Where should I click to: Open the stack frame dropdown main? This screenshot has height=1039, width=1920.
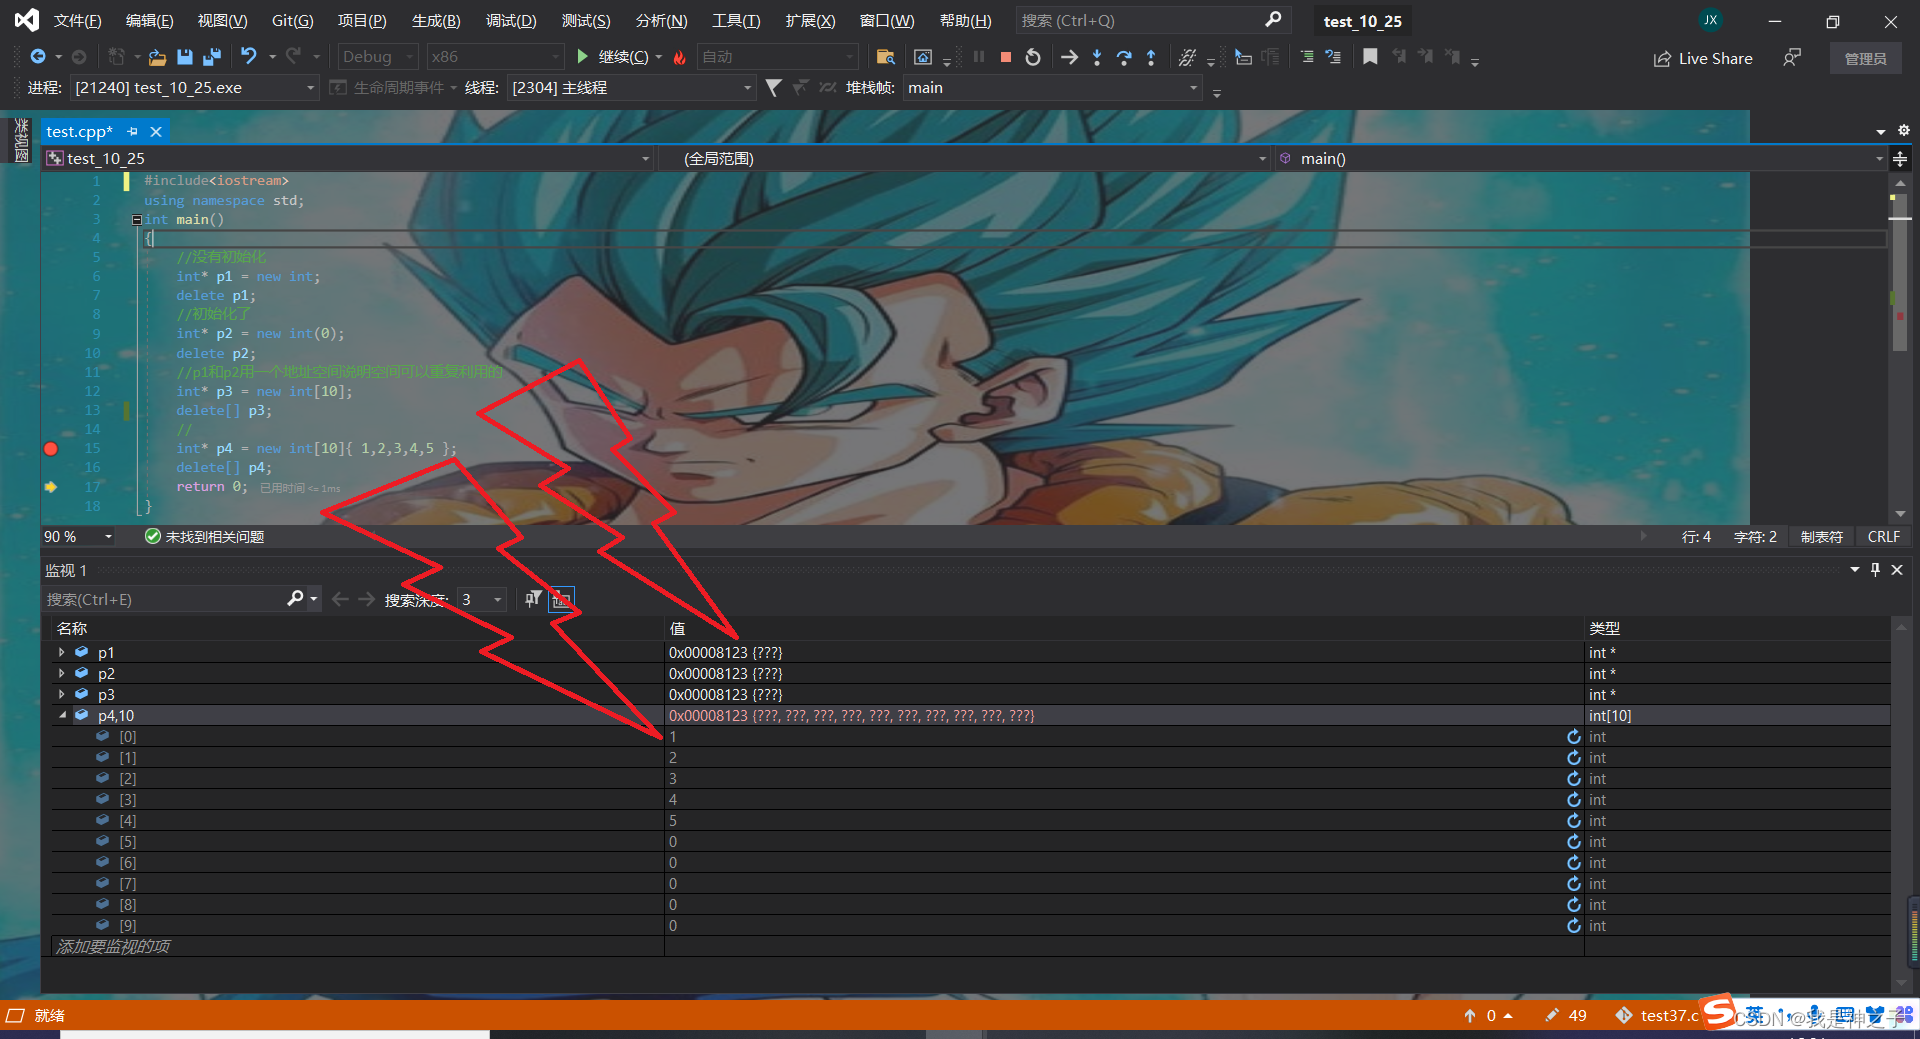point(1052,88)
